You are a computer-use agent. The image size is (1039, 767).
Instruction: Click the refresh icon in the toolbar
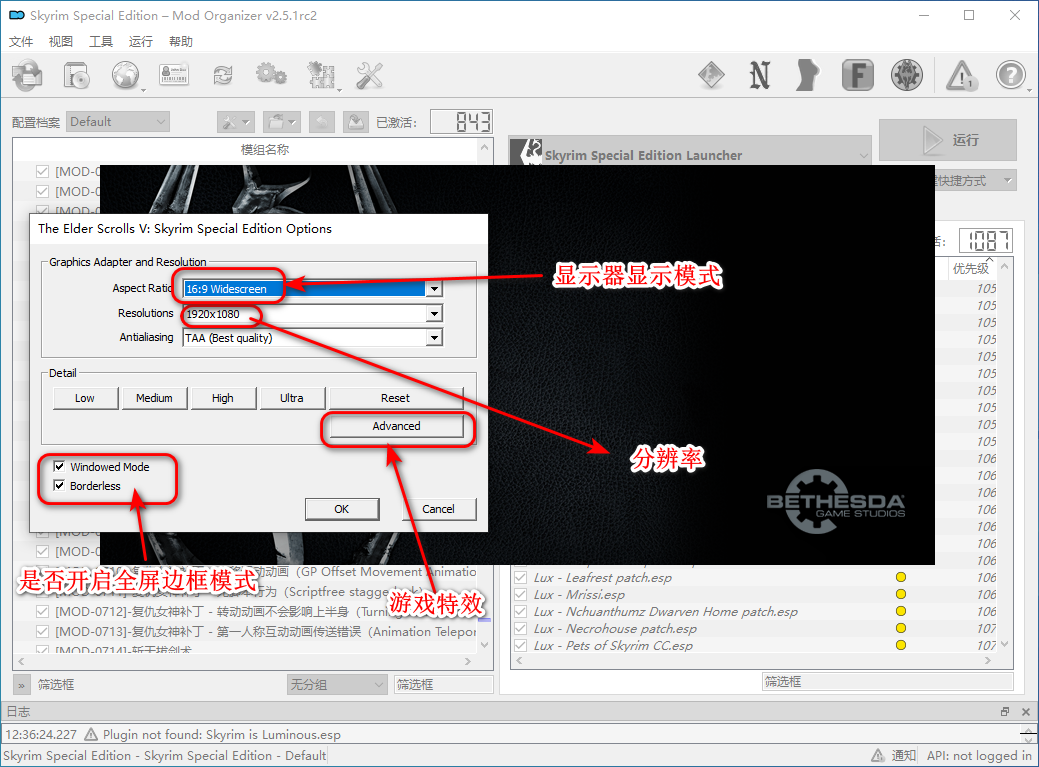[x=222, y=75]
